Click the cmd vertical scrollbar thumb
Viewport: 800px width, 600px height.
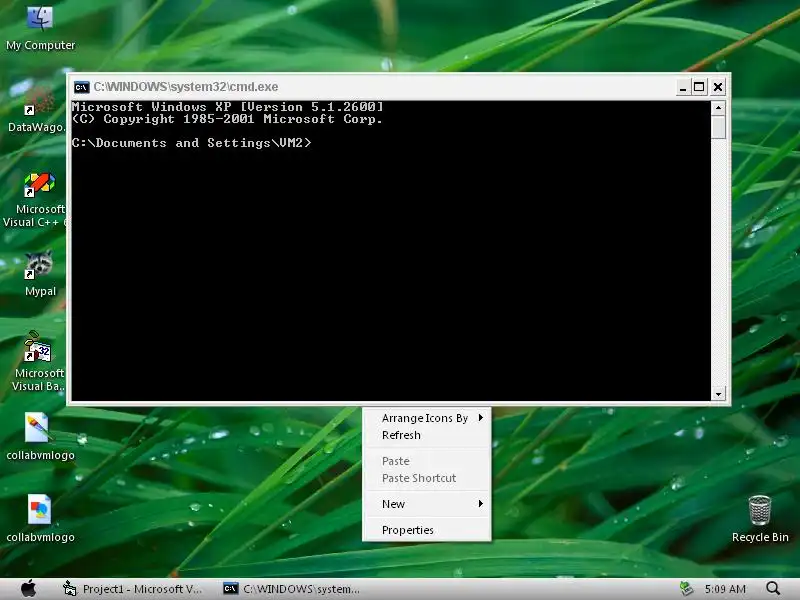[x=718, y=127]
